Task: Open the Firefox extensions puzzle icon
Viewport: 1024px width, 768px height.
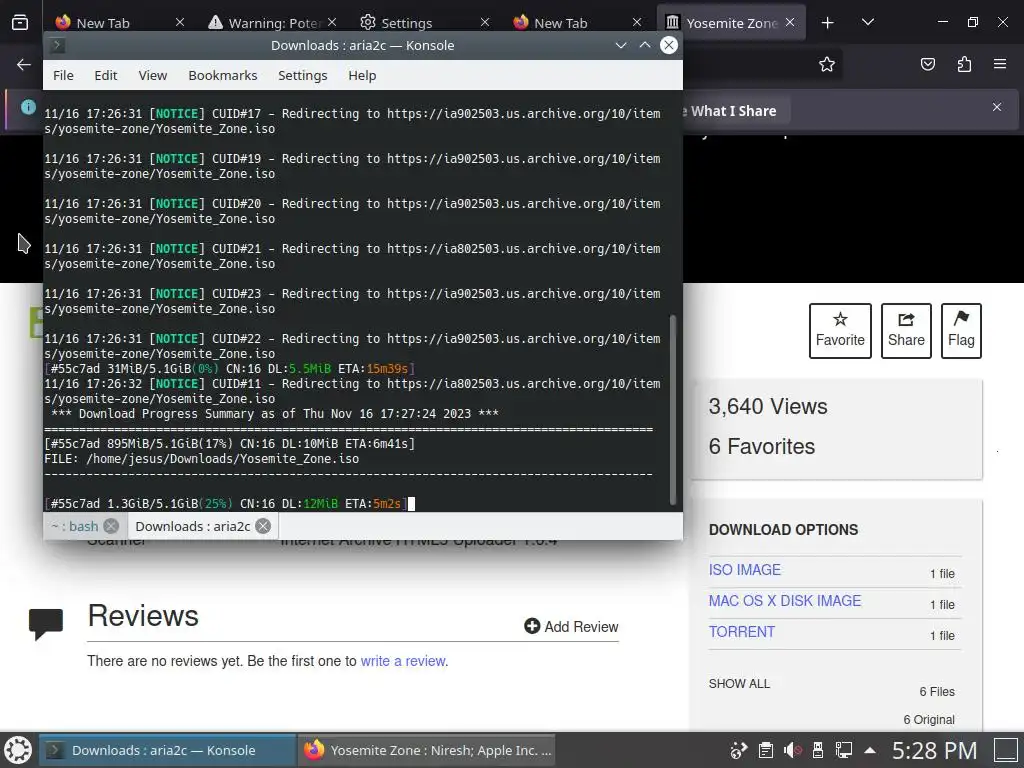Action: click(964, 64)
